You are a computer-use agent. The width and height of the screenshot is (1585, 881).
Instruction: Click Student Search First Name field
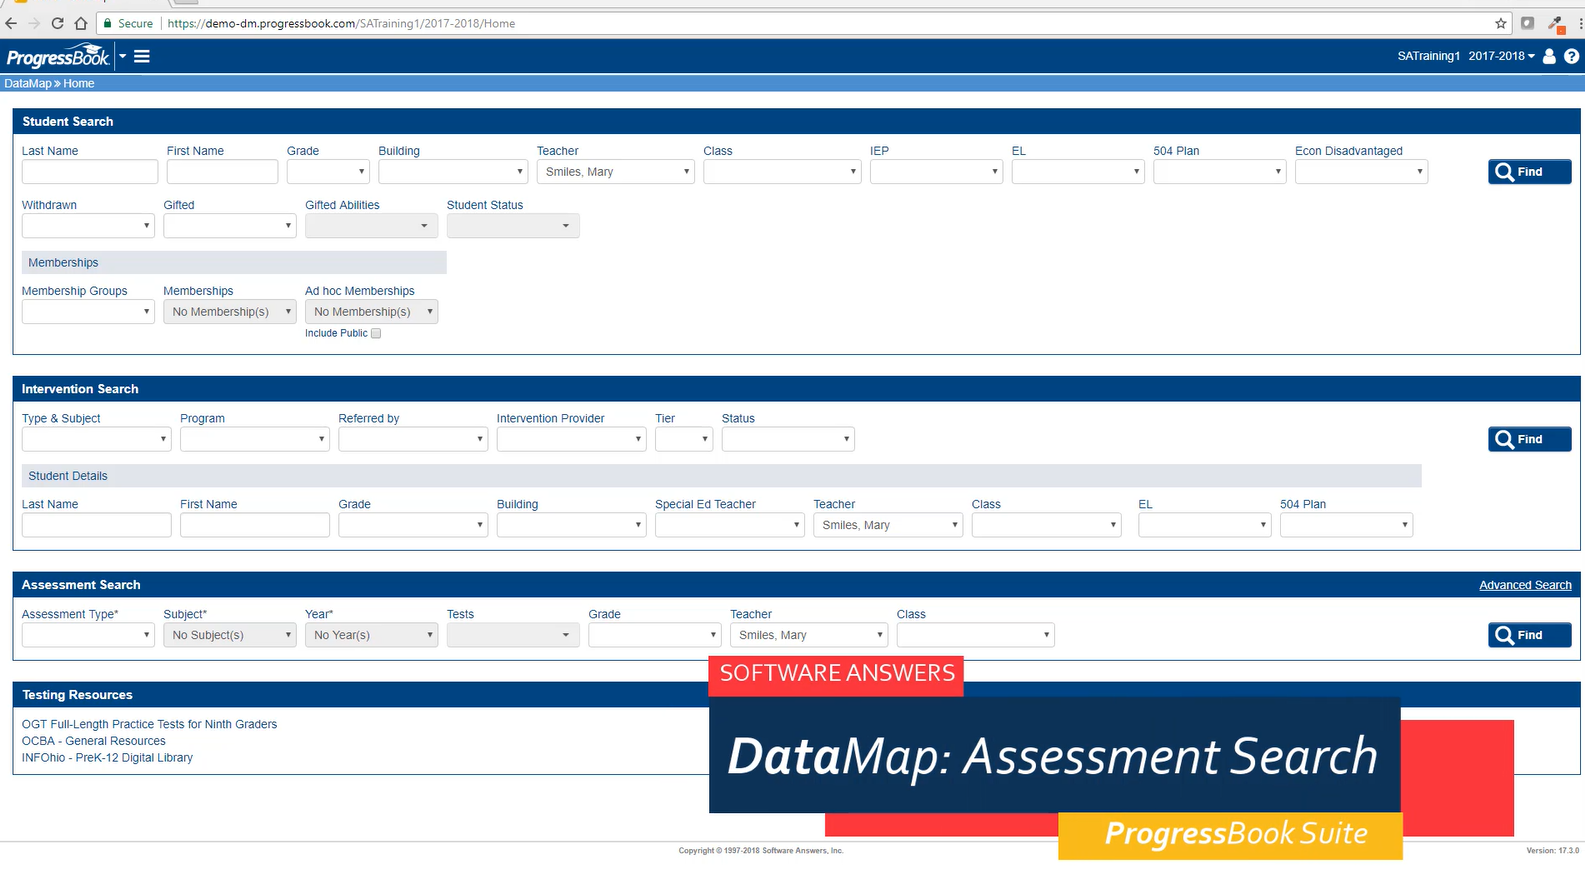(x=222, y=172)
